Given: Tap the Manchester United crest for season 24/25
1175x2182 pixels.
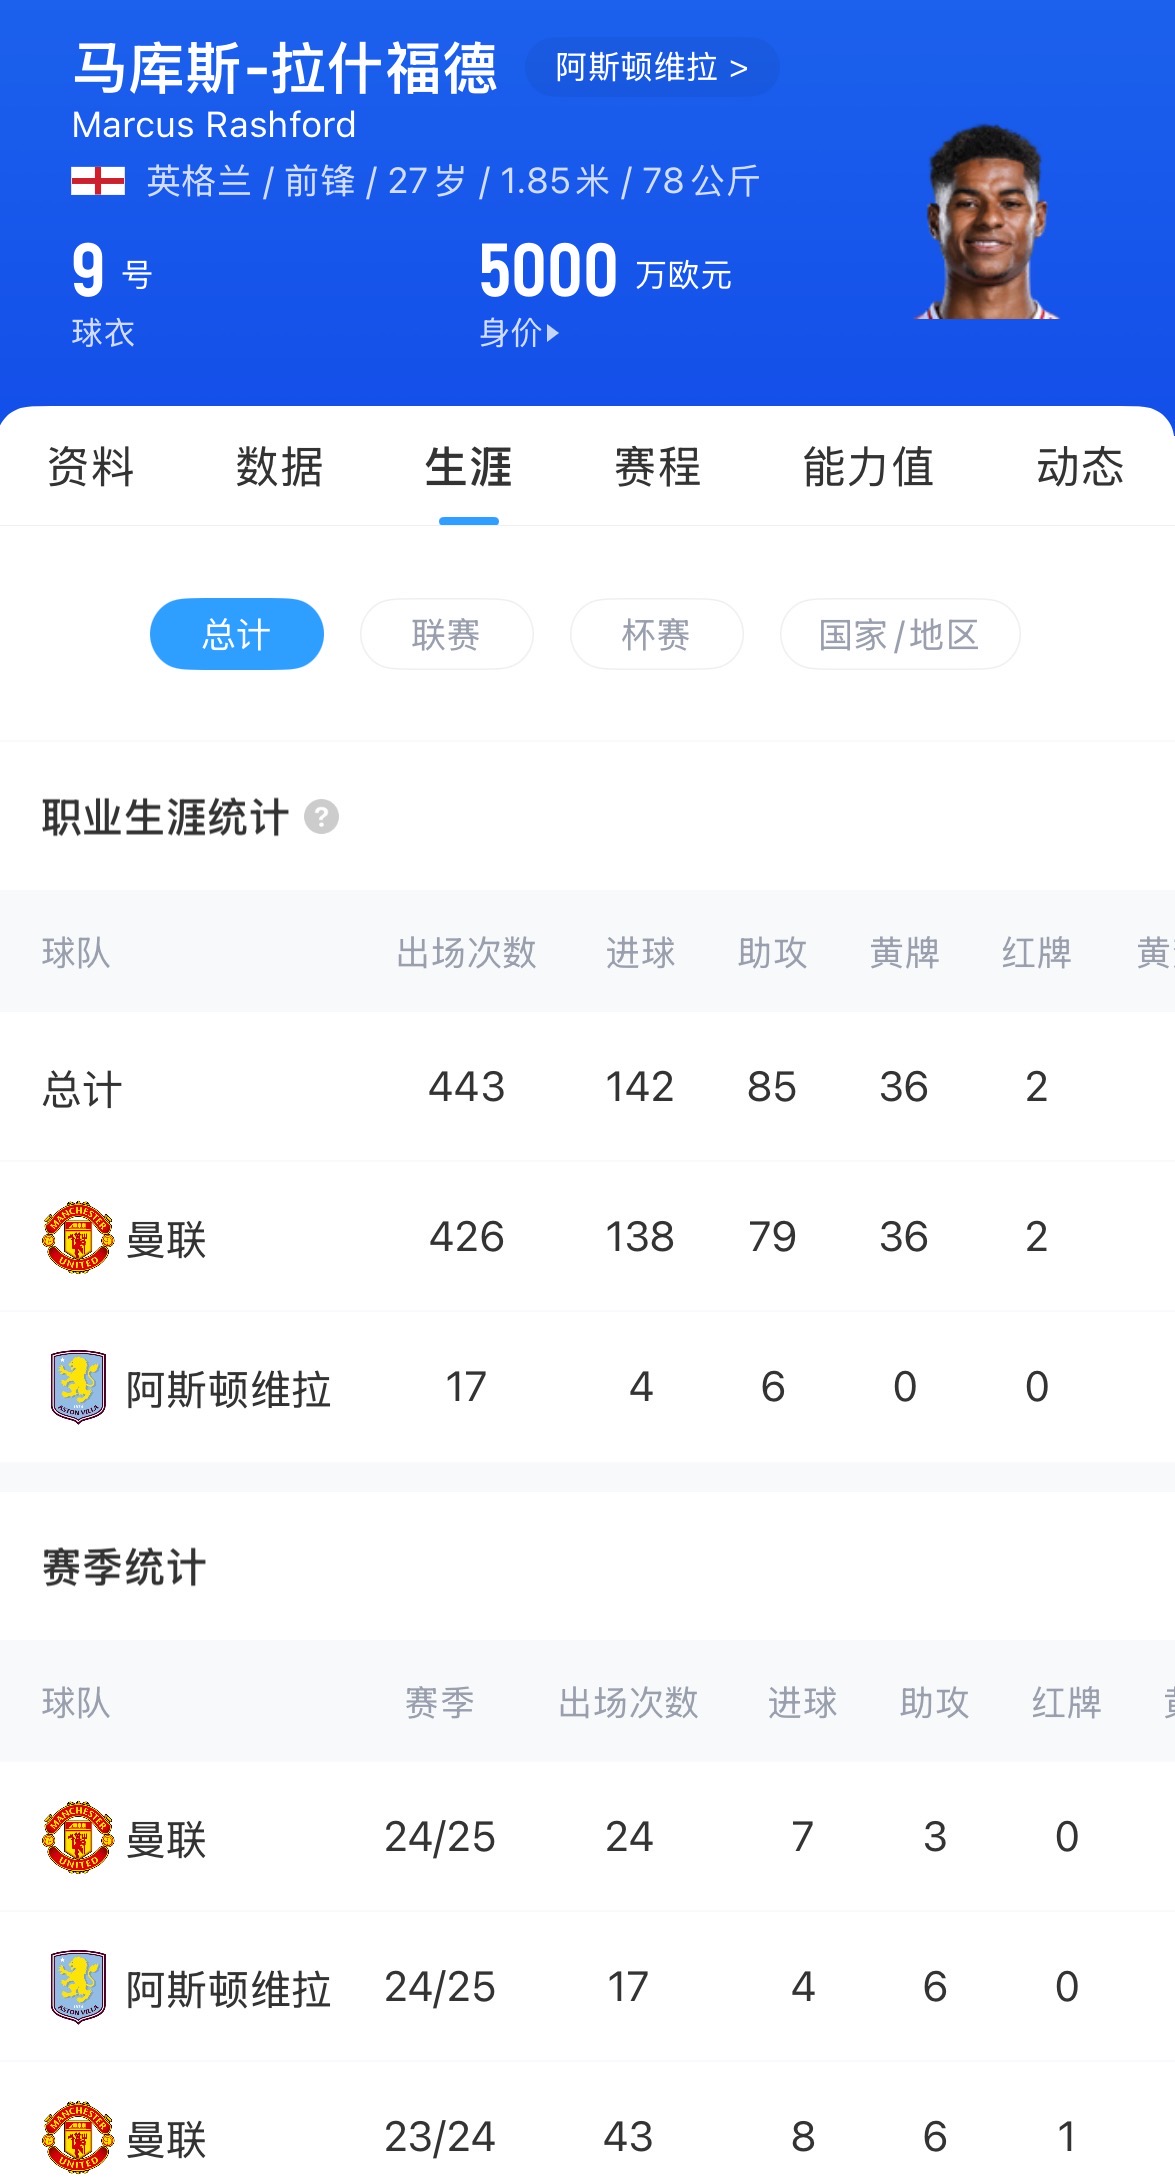Looking at the screenshot, I should pyautogui.click(x=78, y=1837).
